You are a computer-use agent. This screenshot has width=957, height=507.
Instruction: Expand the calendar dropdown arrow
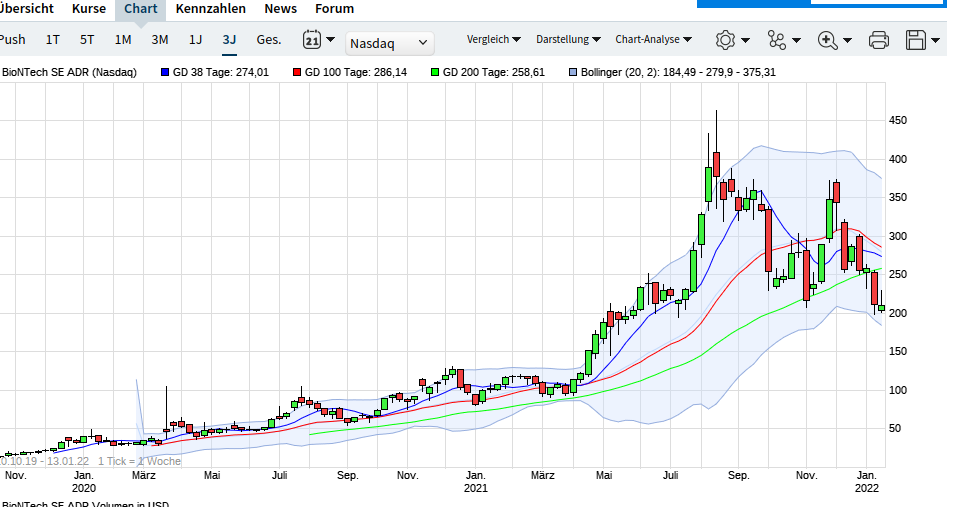(330, 40)
